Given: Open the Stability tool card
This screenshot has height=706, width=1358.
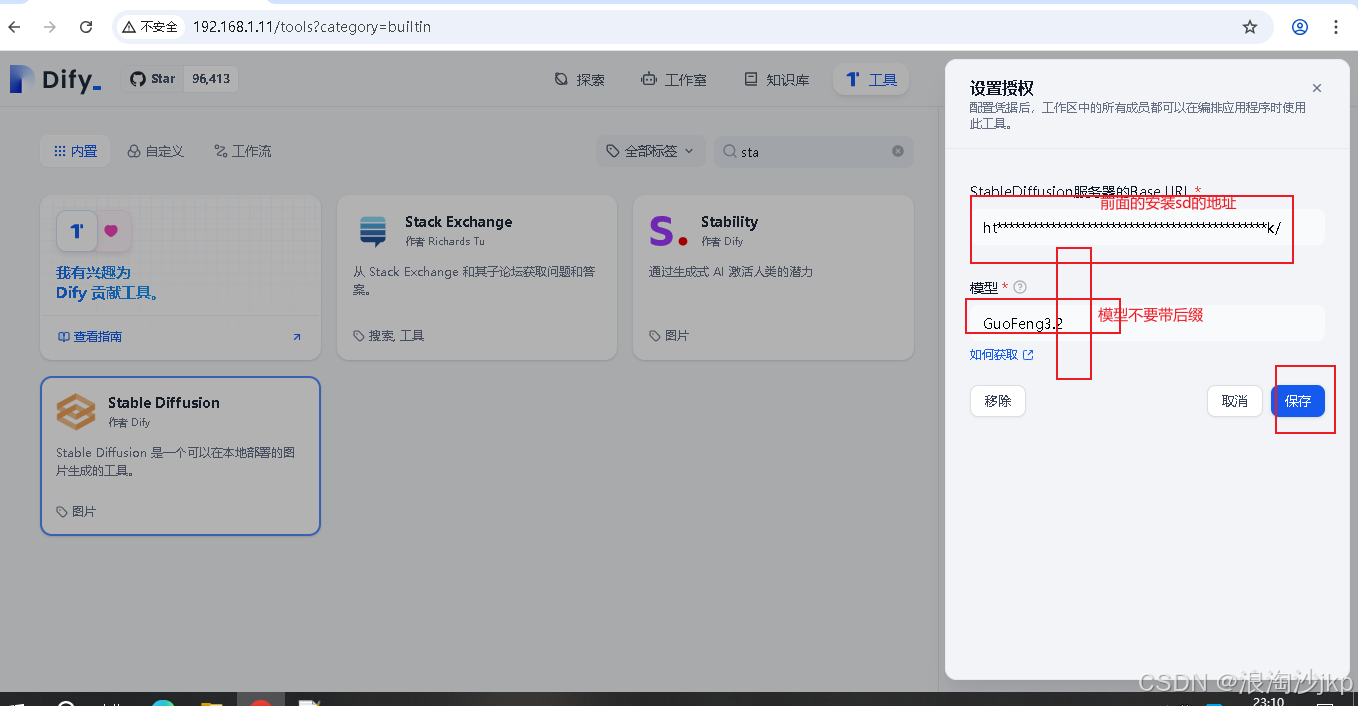Looking at the screenshot, I should click(773, 277).
